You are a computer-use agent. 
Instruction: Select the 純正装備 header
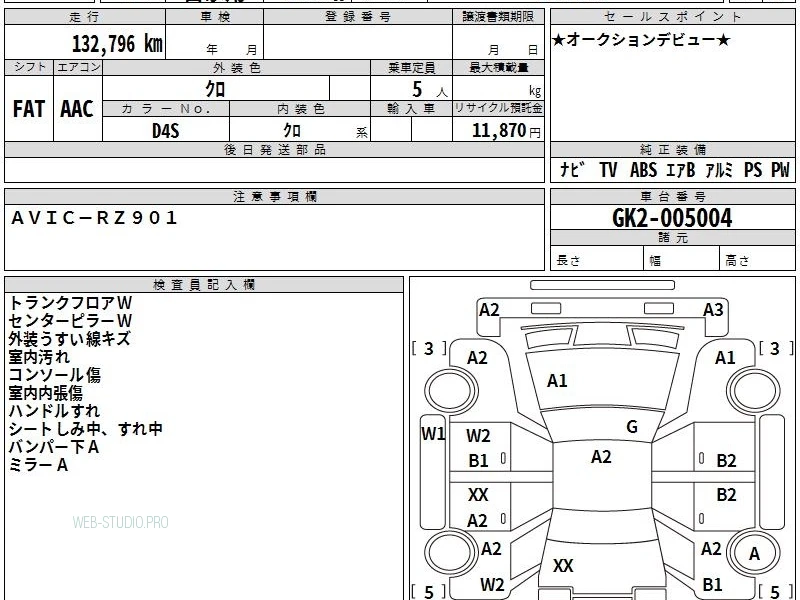673,149
